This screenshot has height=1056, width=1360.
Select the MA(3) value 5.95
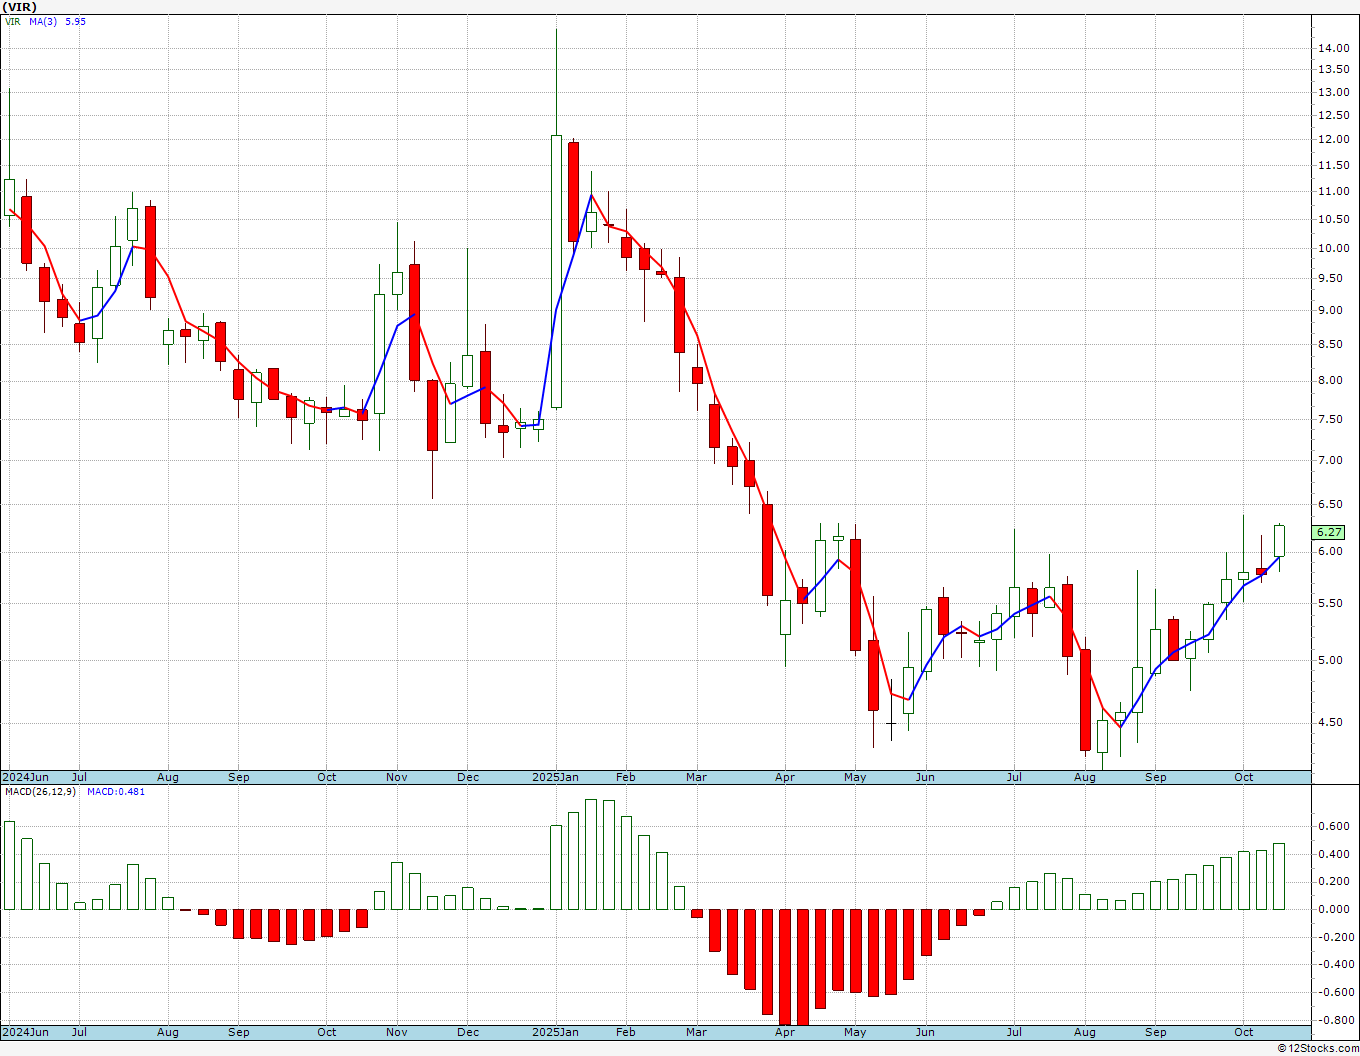point(76,21)
